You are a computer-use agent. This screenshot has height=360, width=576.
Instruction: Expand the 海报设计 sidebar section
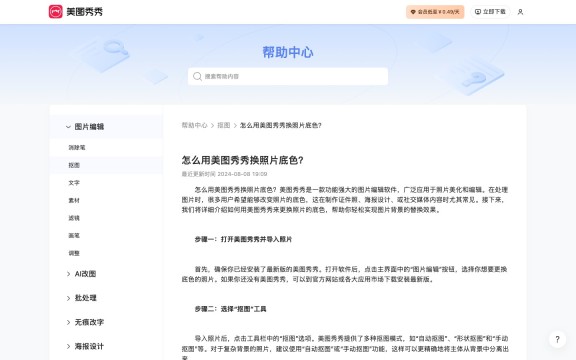coord(106,346)
